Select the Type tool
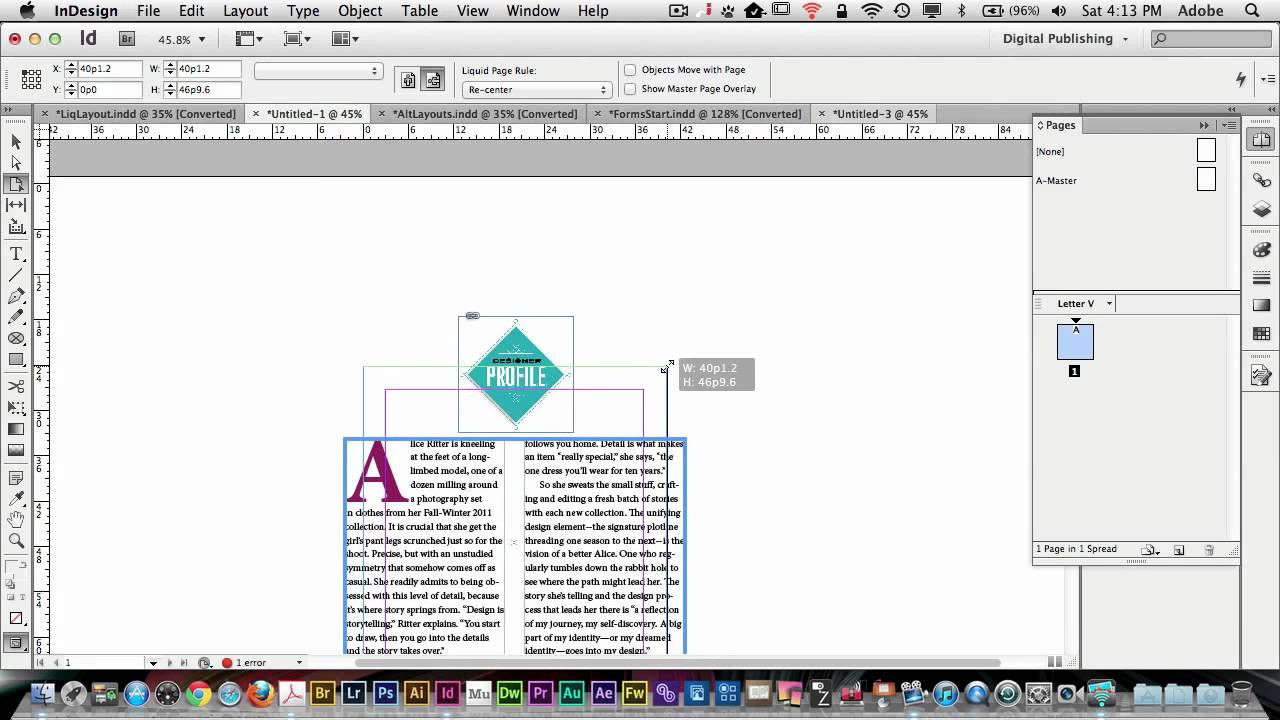Image resolution: width=1280 pixels, height=720 pixels. click(16, 254)
